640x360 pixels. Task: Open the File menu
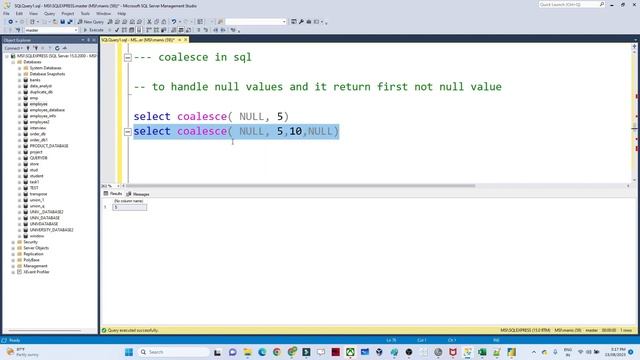7,13
